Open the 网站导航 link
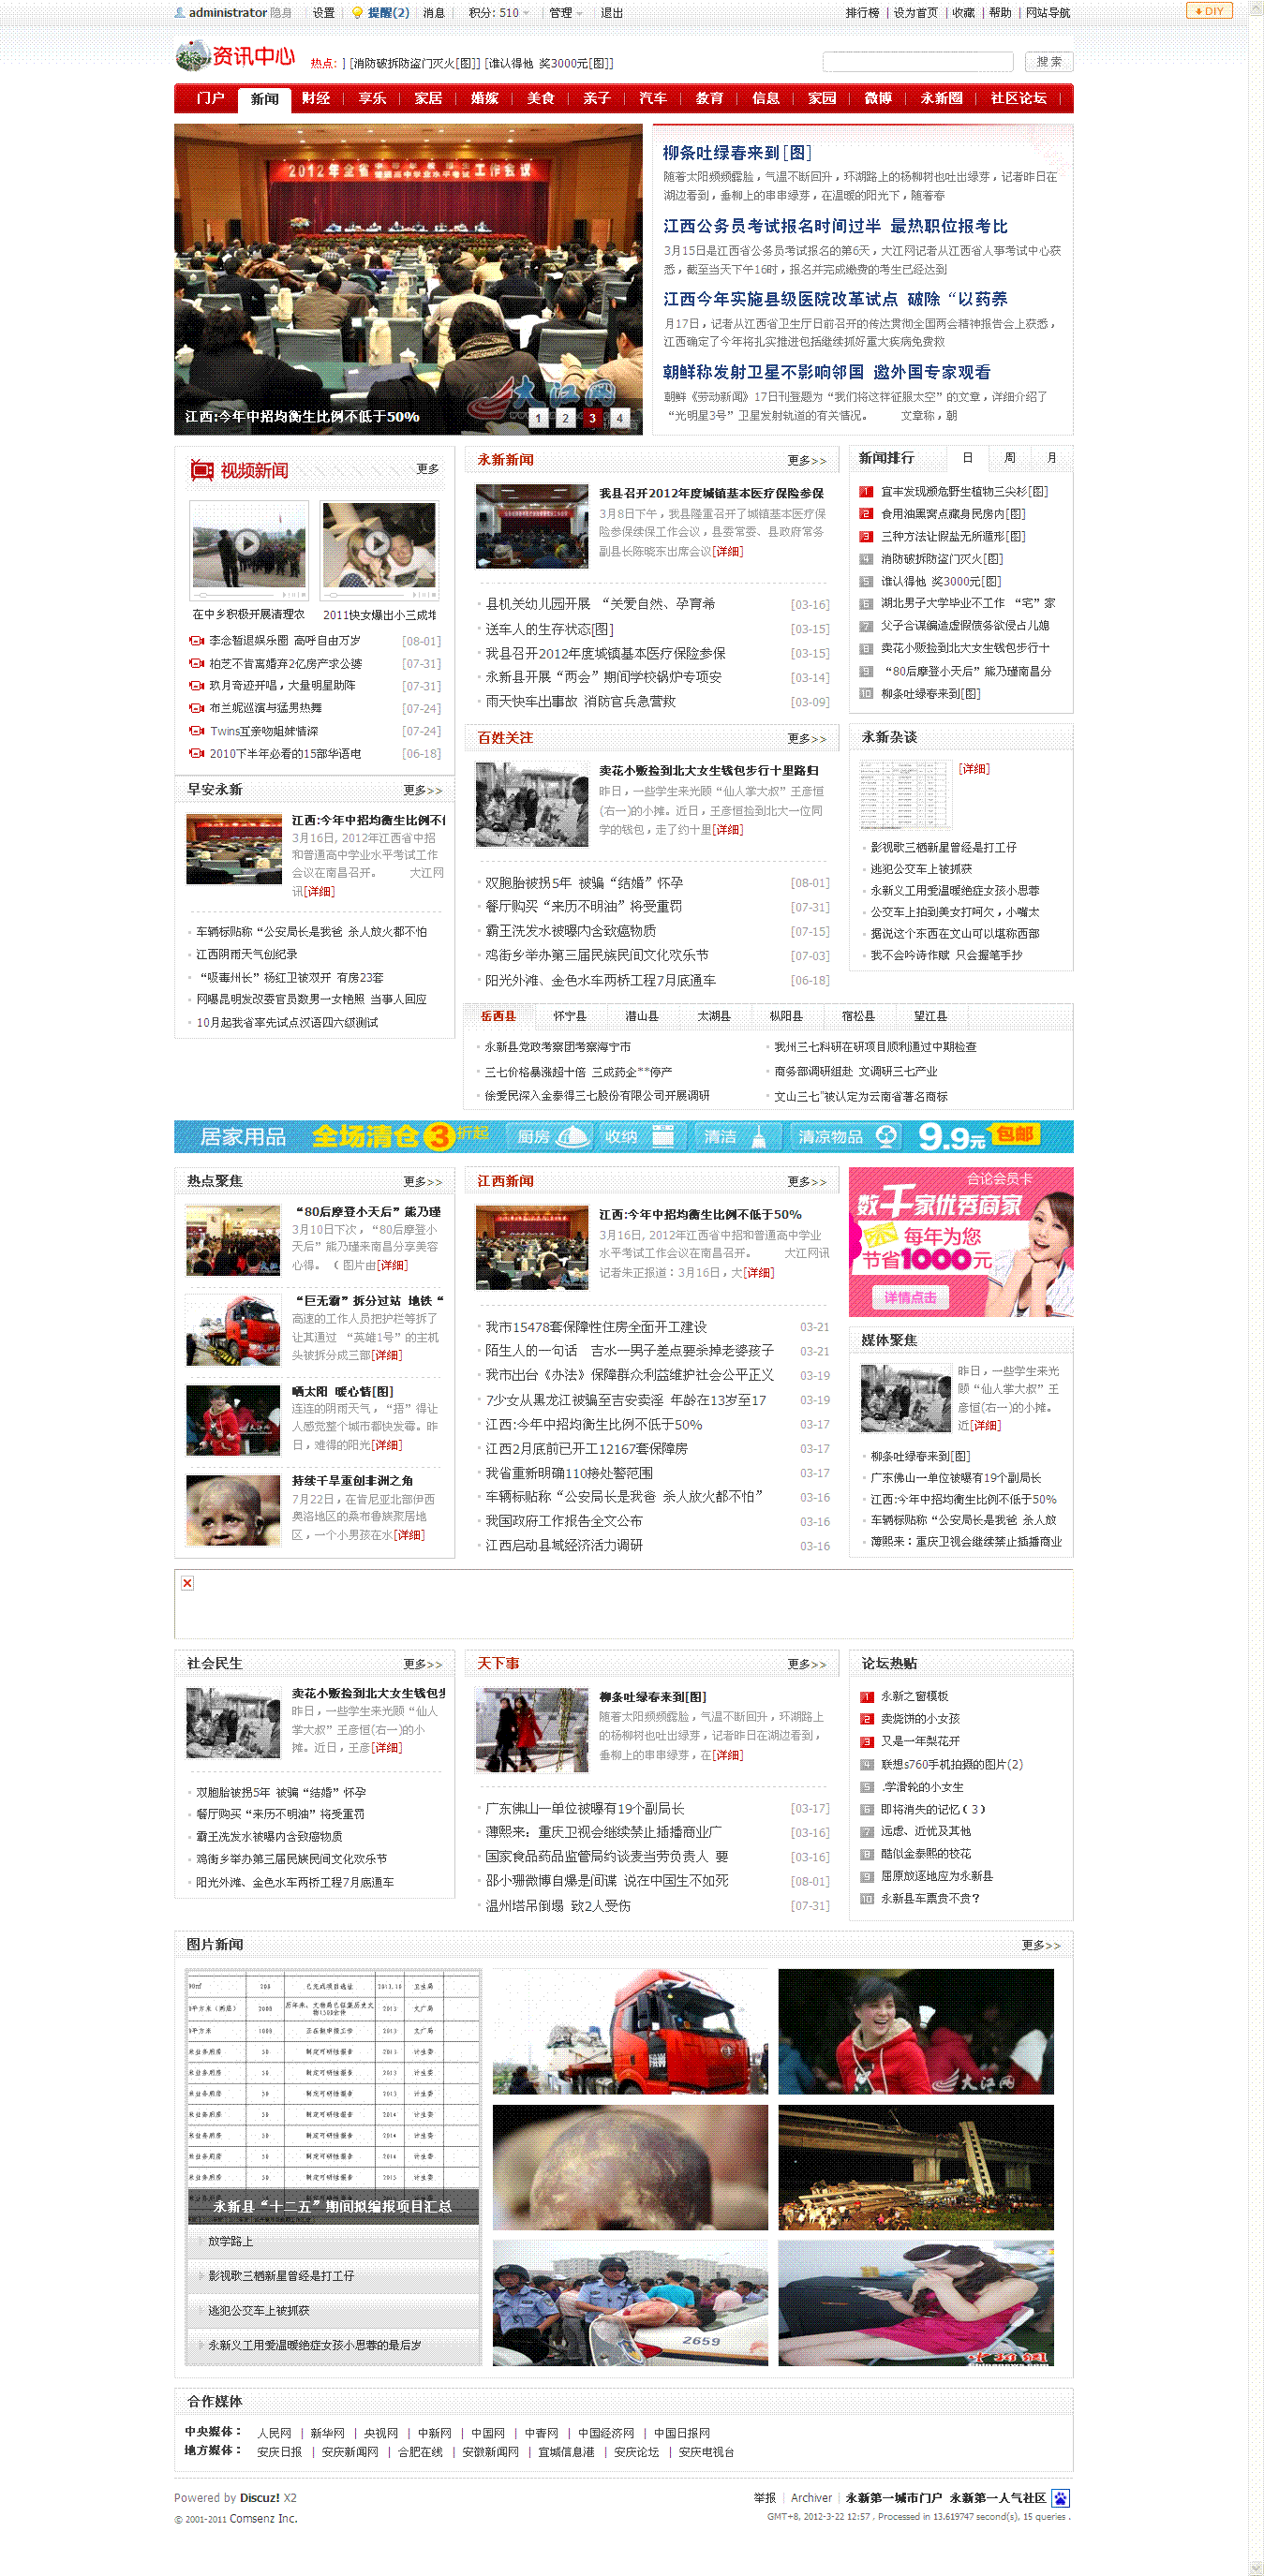1264x2576 pixels. [x=1048, y=13]
